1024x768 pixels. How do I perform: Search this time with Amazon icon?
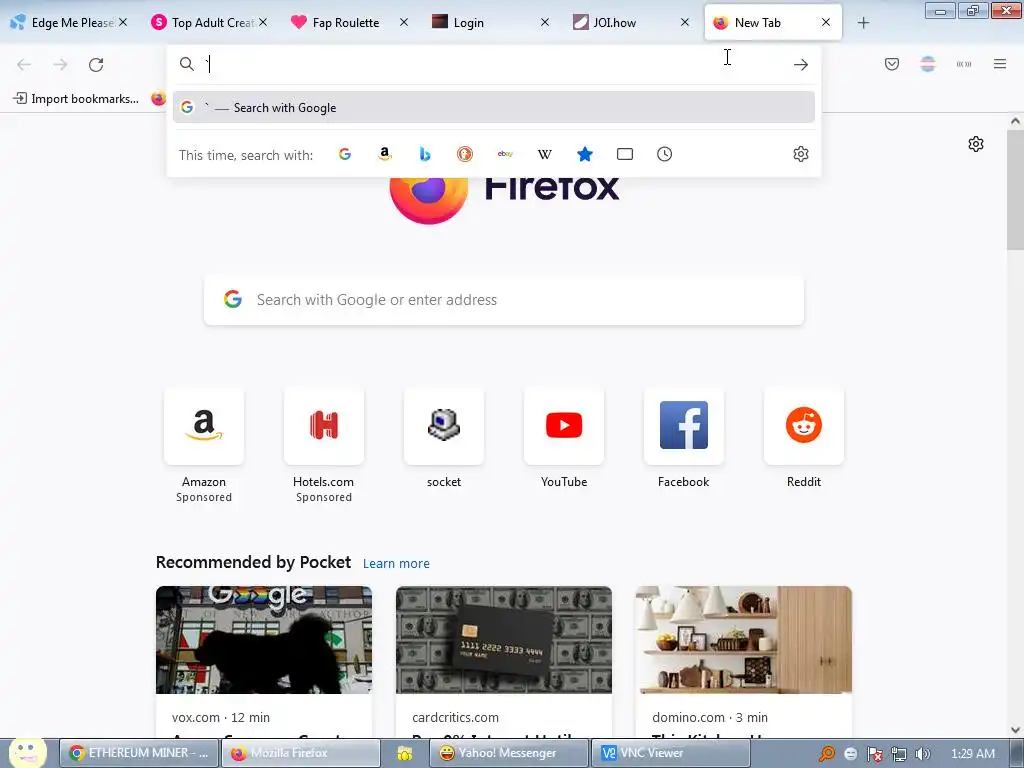pos(385,154)
